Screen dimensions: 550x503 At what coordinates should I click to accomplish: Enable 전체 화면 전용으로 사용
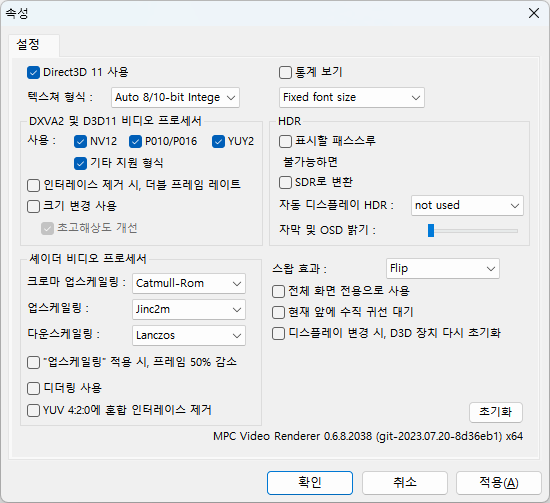[x=279, y=291]
